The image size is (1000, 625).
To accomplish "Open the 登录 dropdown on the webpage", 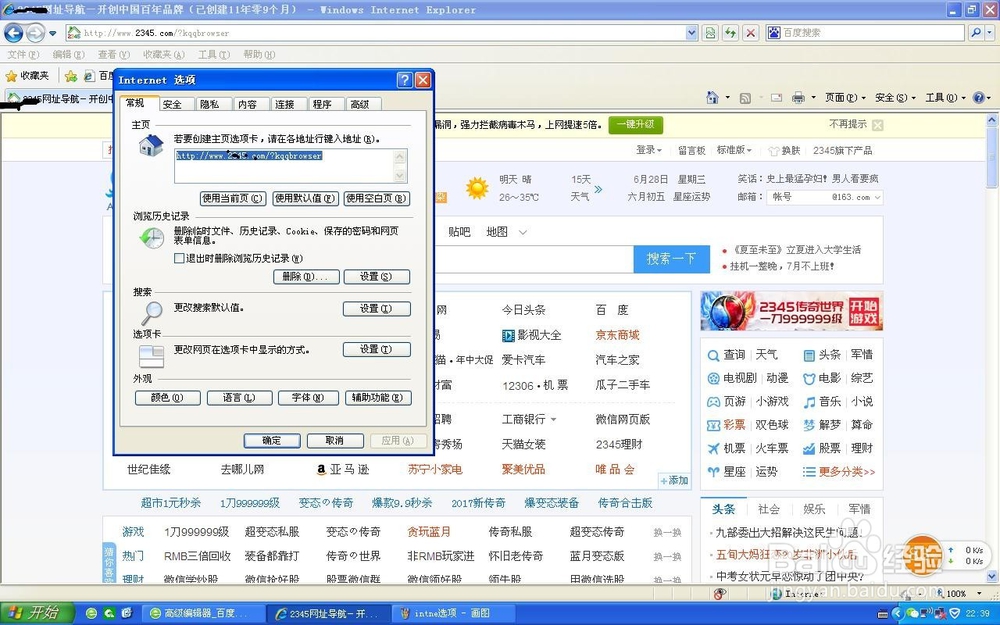I will (649, 150).
